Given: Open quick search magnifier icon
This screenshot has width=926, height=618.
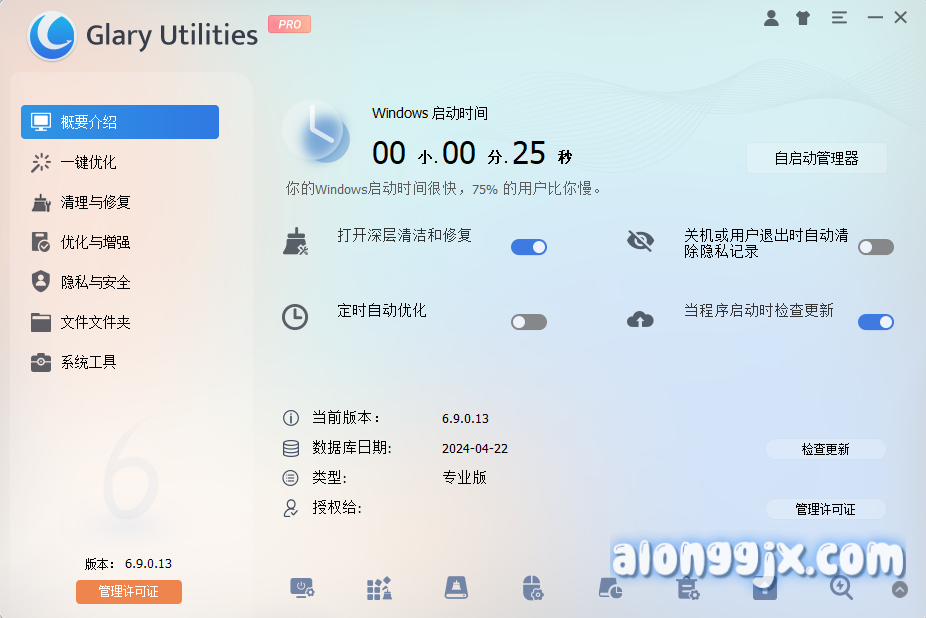Looking at the screenshot, I should [841, 588].
